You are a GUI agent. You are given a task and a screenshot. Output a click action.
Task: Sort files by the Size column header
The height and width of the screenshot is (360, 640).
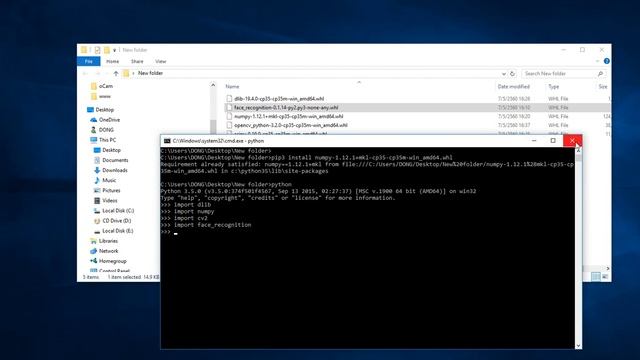(603, 87)
